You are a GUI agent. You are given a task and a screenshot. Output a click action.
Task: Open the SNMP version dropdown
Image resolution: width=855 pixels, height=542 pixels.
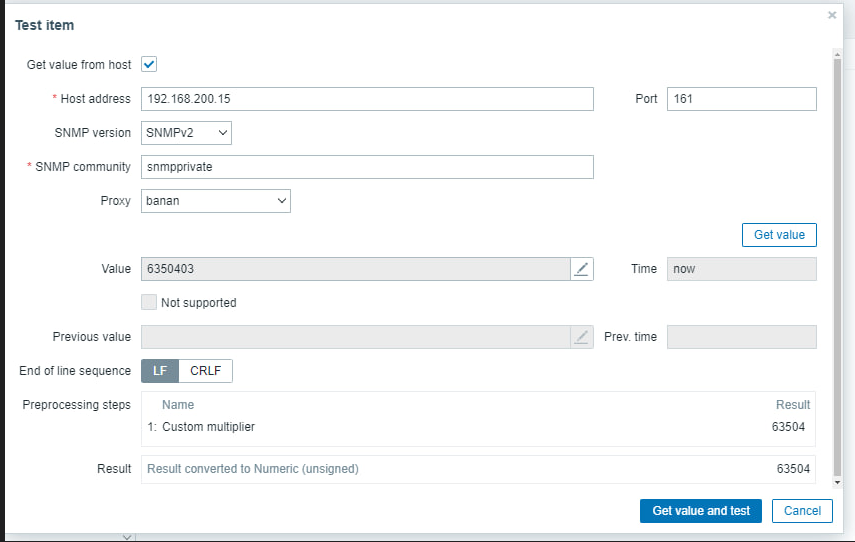click(x=186, y=132)
